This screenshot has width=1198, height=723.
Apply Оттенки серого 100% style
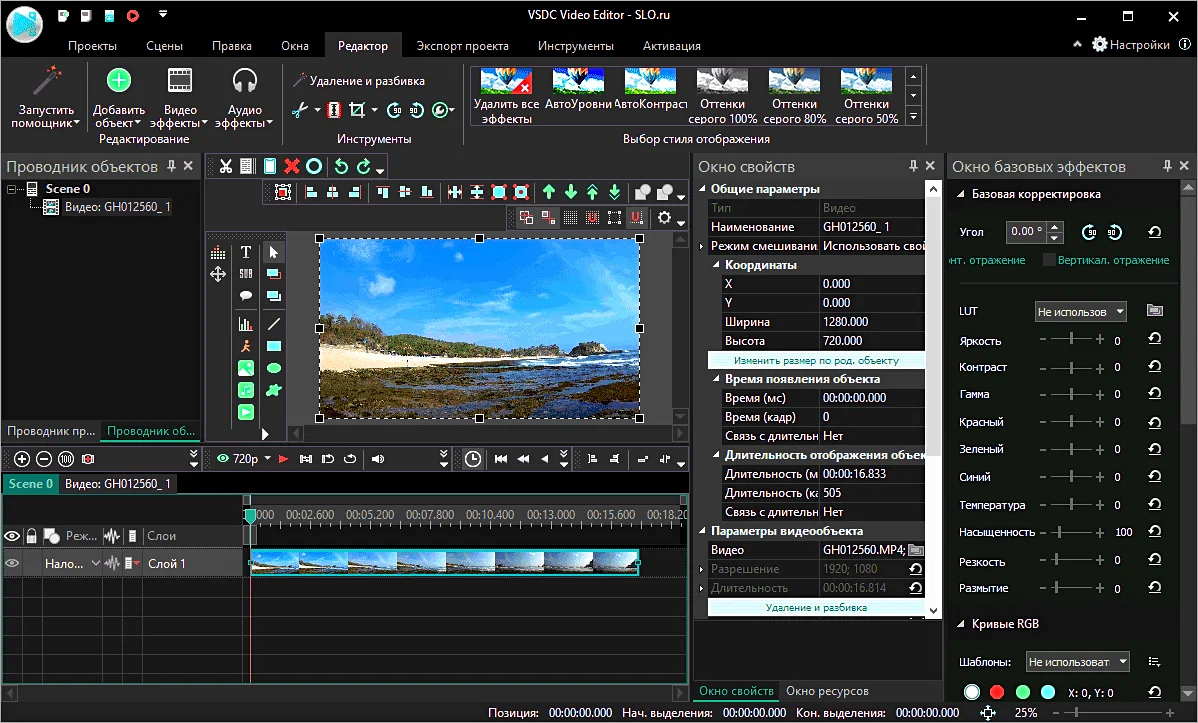pyautogui.click(x=722, y=96)
